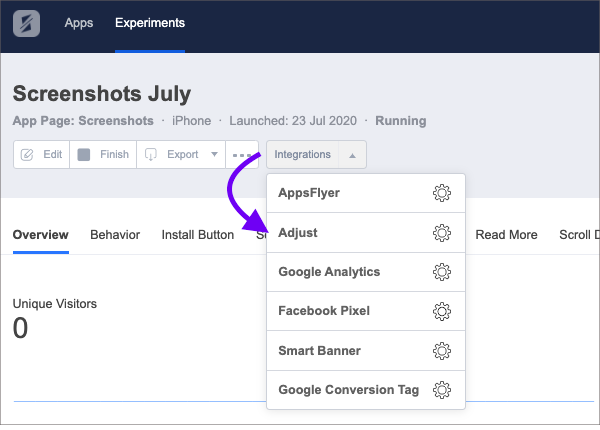Click the Running status text
This screenshot has width=600, height=430.
pos(401,121)
